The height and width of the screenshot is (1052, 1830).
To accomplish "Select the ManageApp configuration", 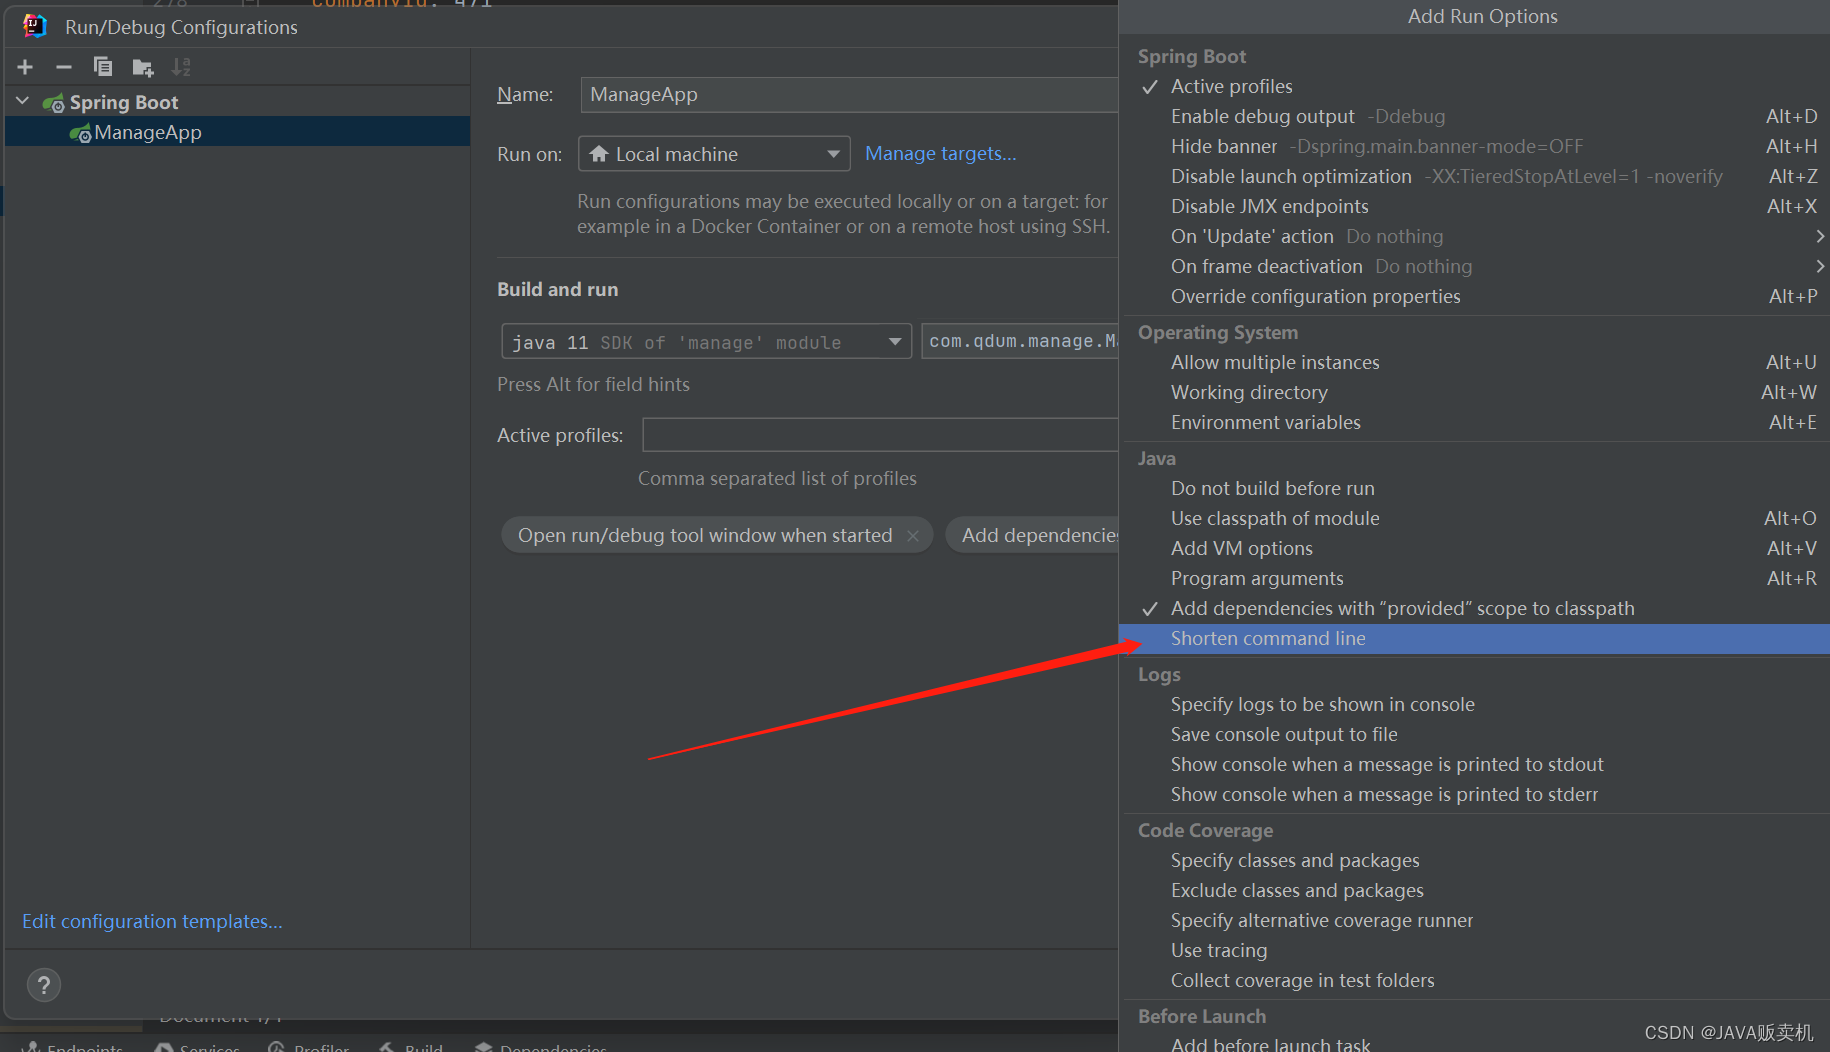I will 237,132.
